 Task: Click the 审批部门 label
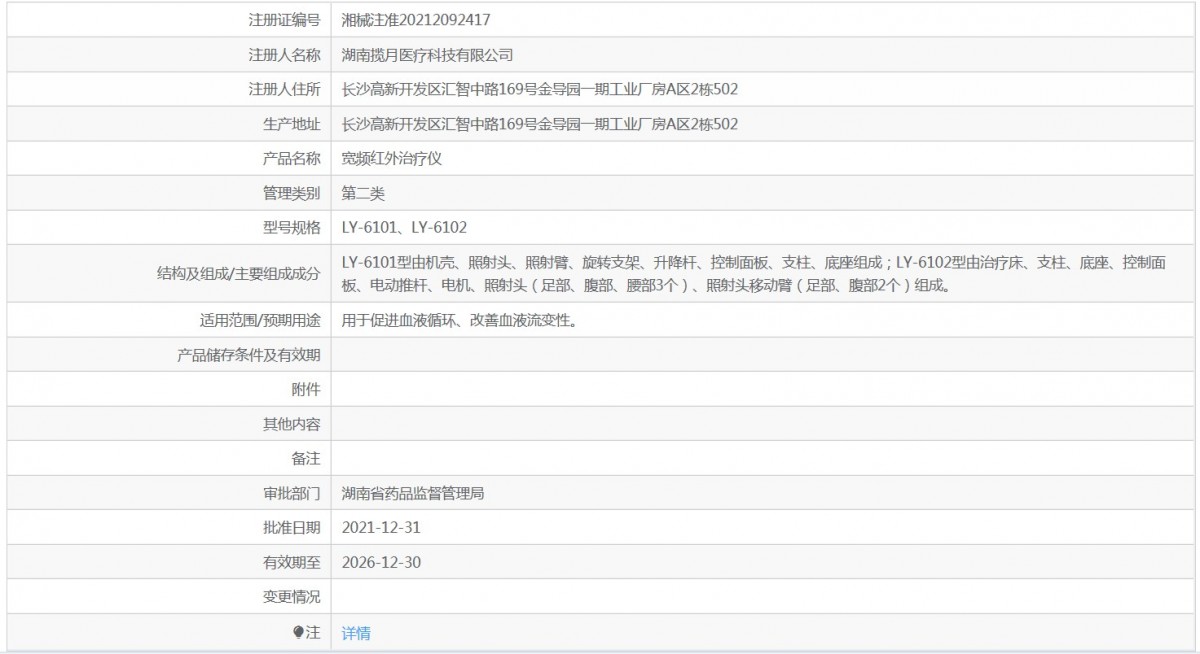pyautogui.click(x=291, y=493)
